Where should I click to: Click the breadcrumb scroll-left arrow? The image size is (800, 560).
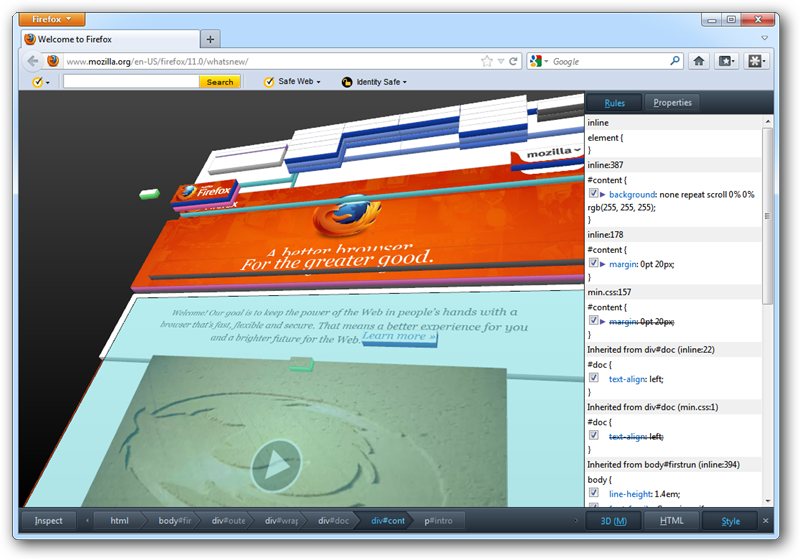click(x=87, y=521)
